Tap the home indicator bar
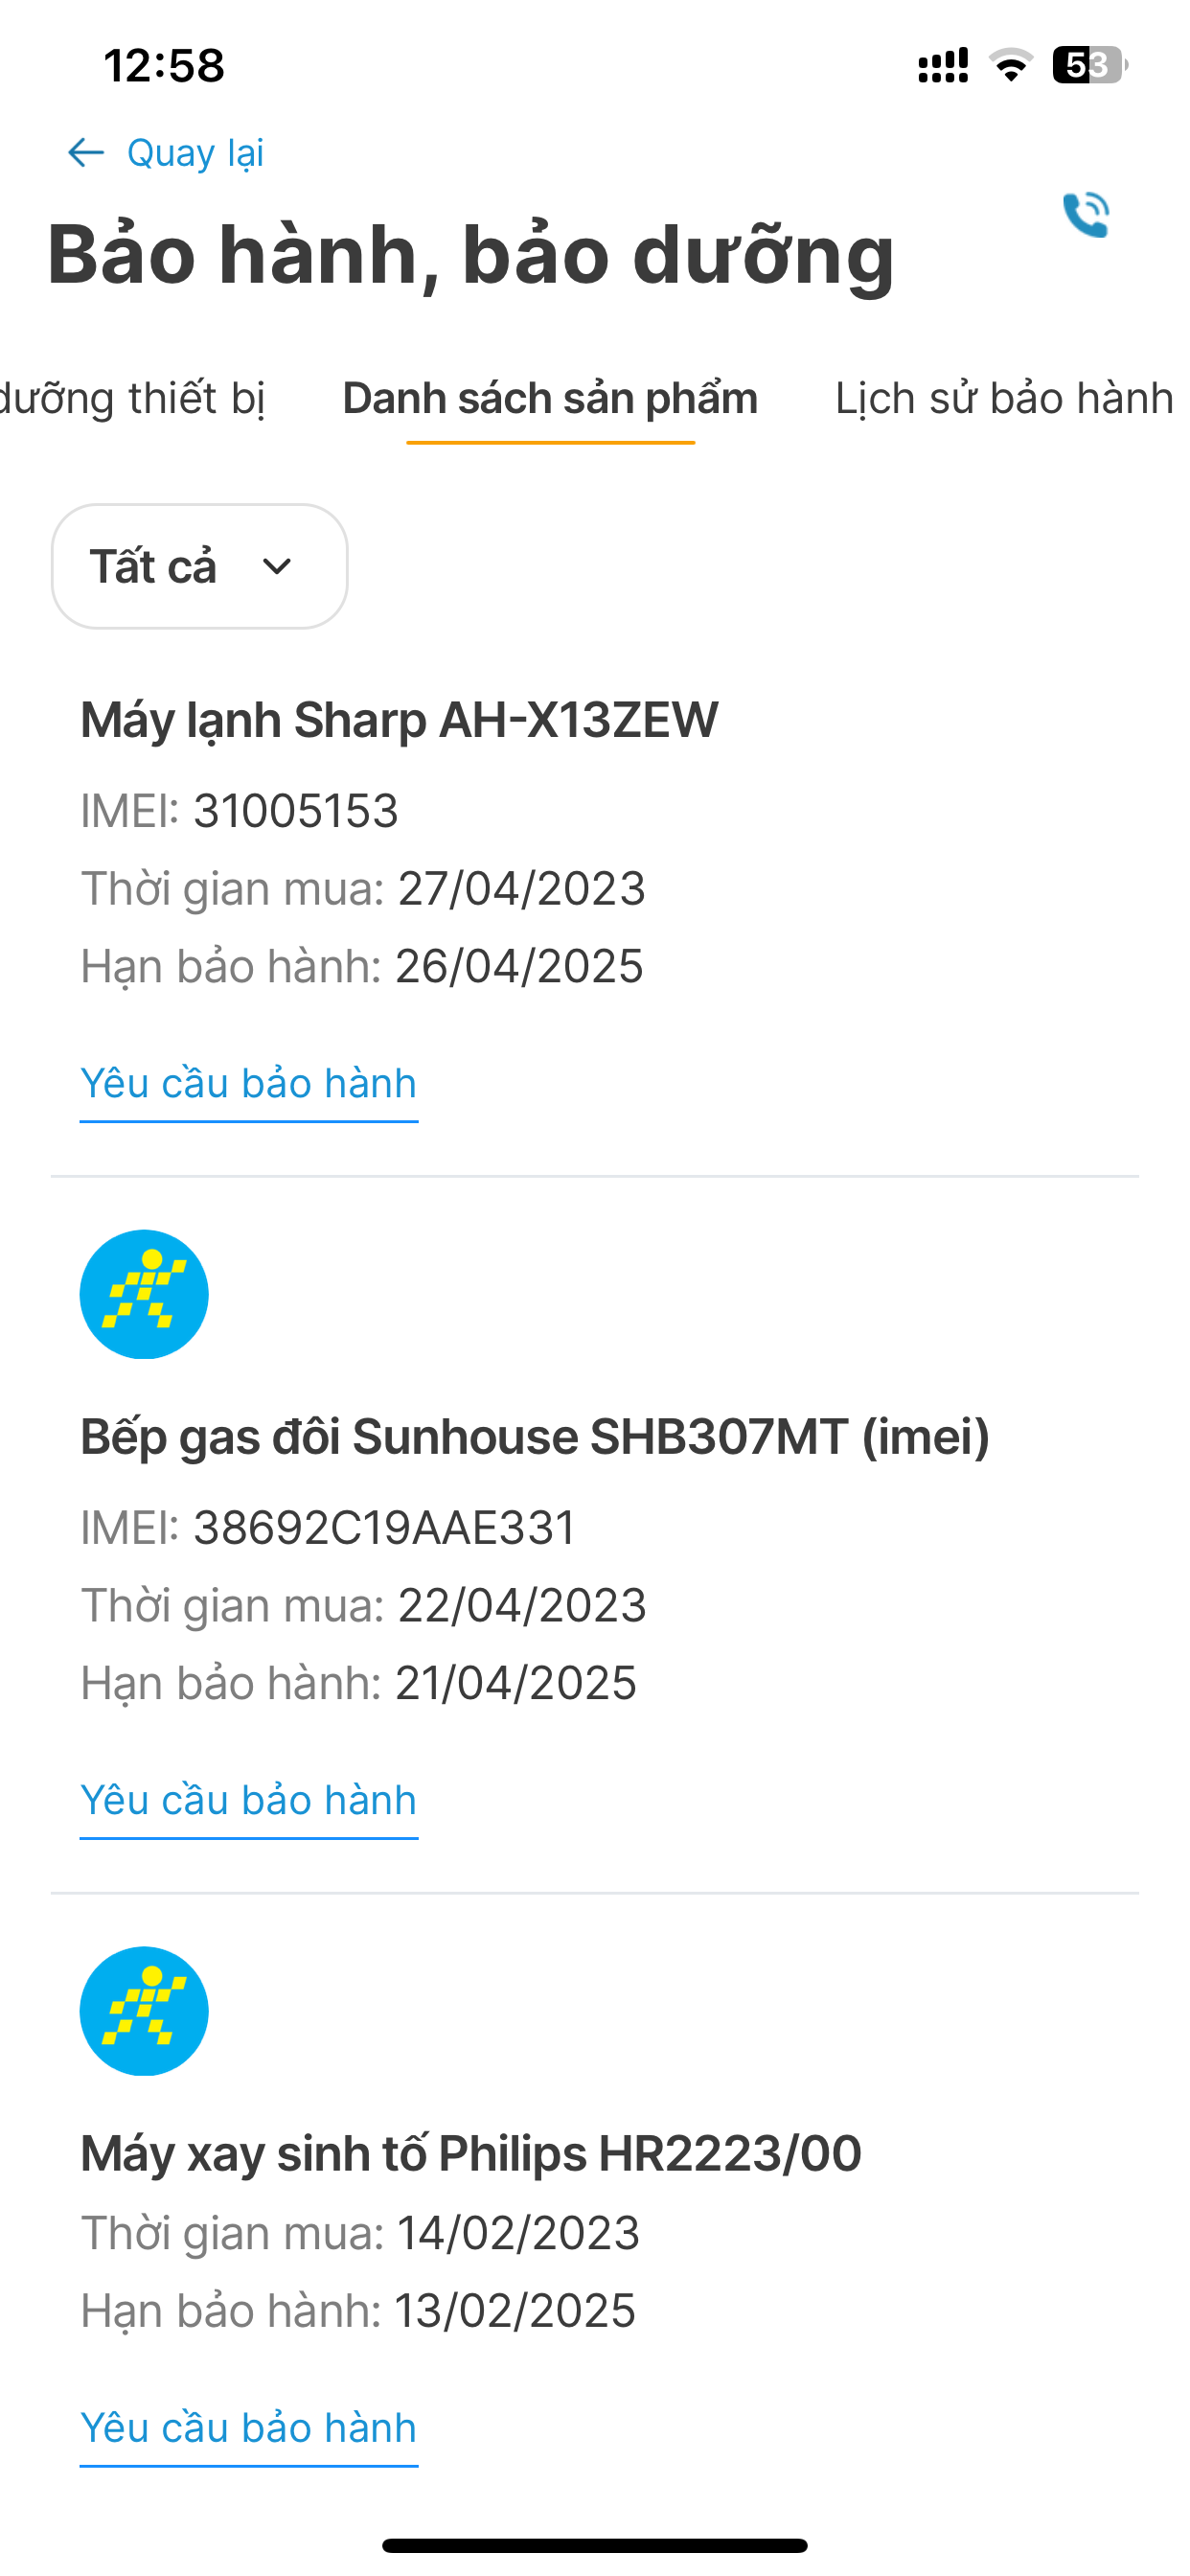1190x2576 pixels. [x=595, y=2545]
